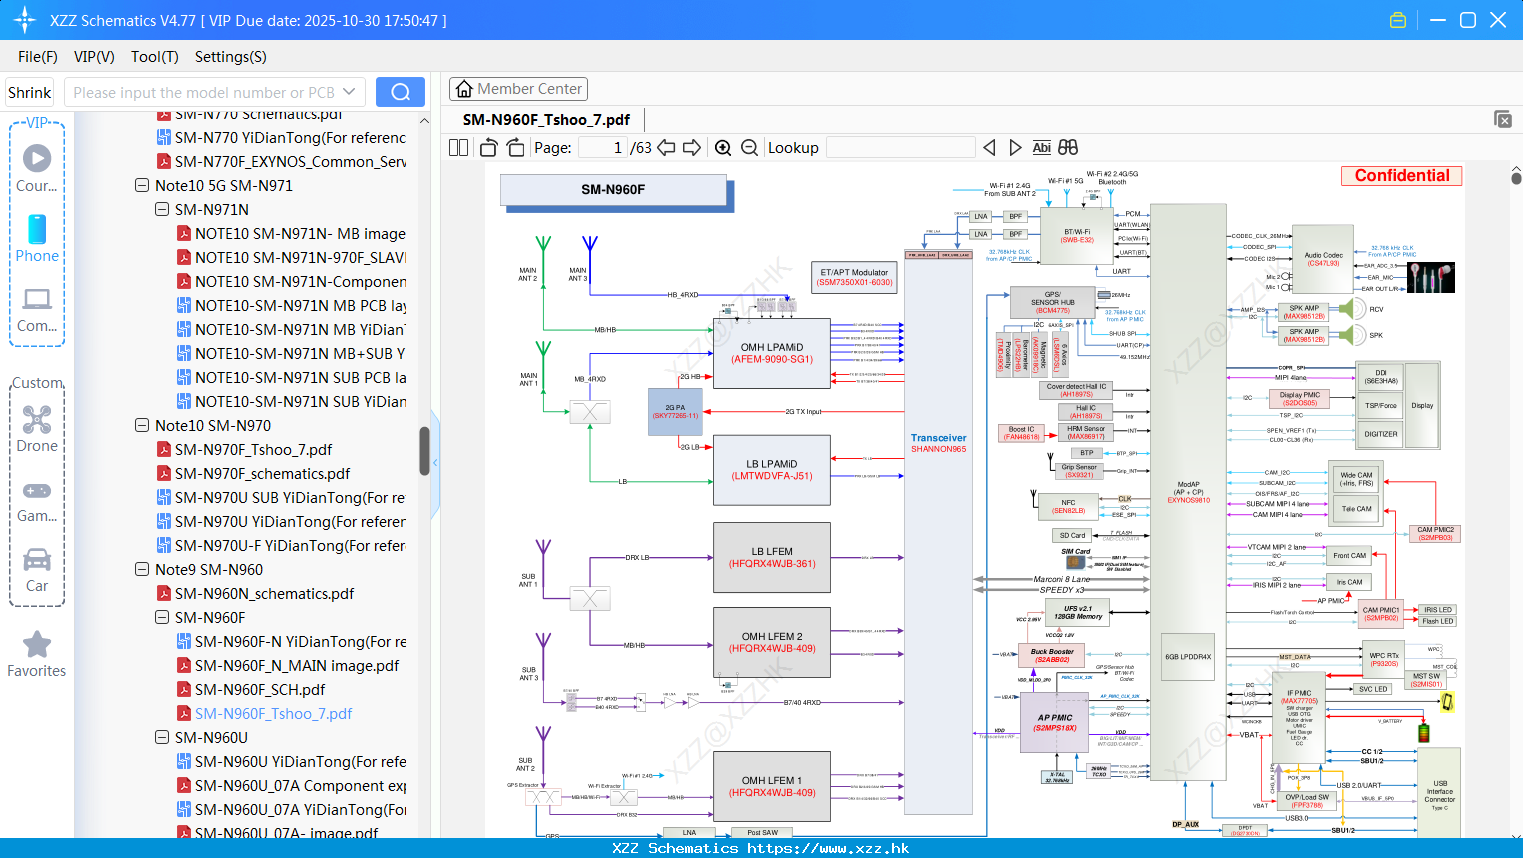Open the VIP(V) menu

[94, 57]
